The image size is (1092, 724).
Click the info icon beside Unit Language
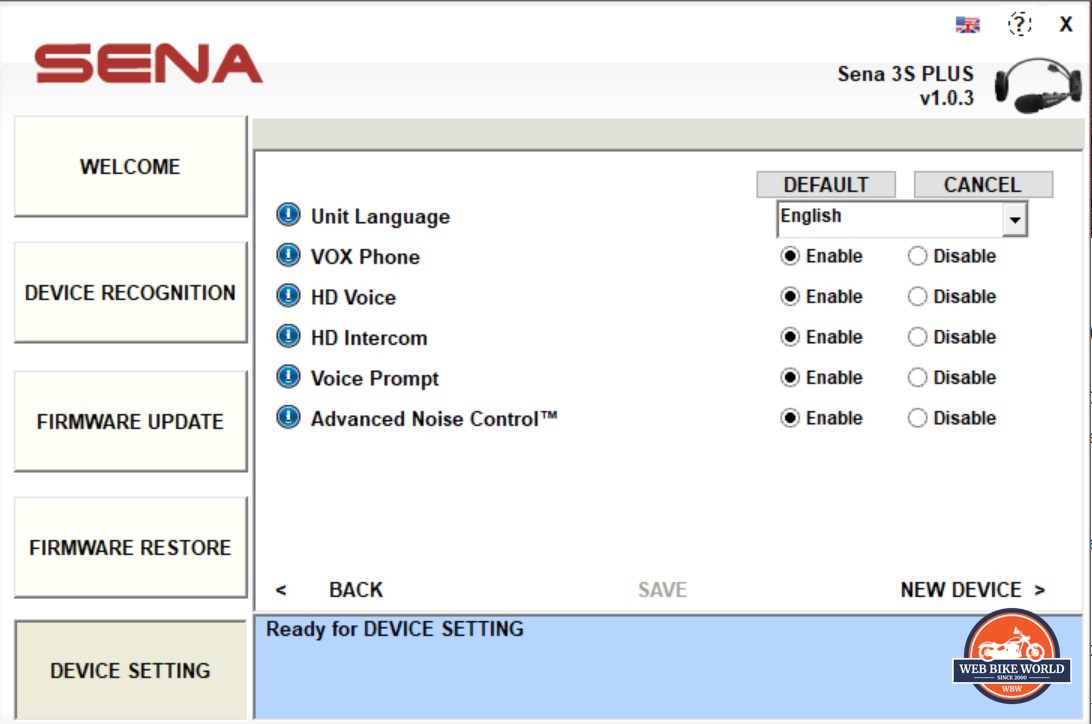click(288, 215)
